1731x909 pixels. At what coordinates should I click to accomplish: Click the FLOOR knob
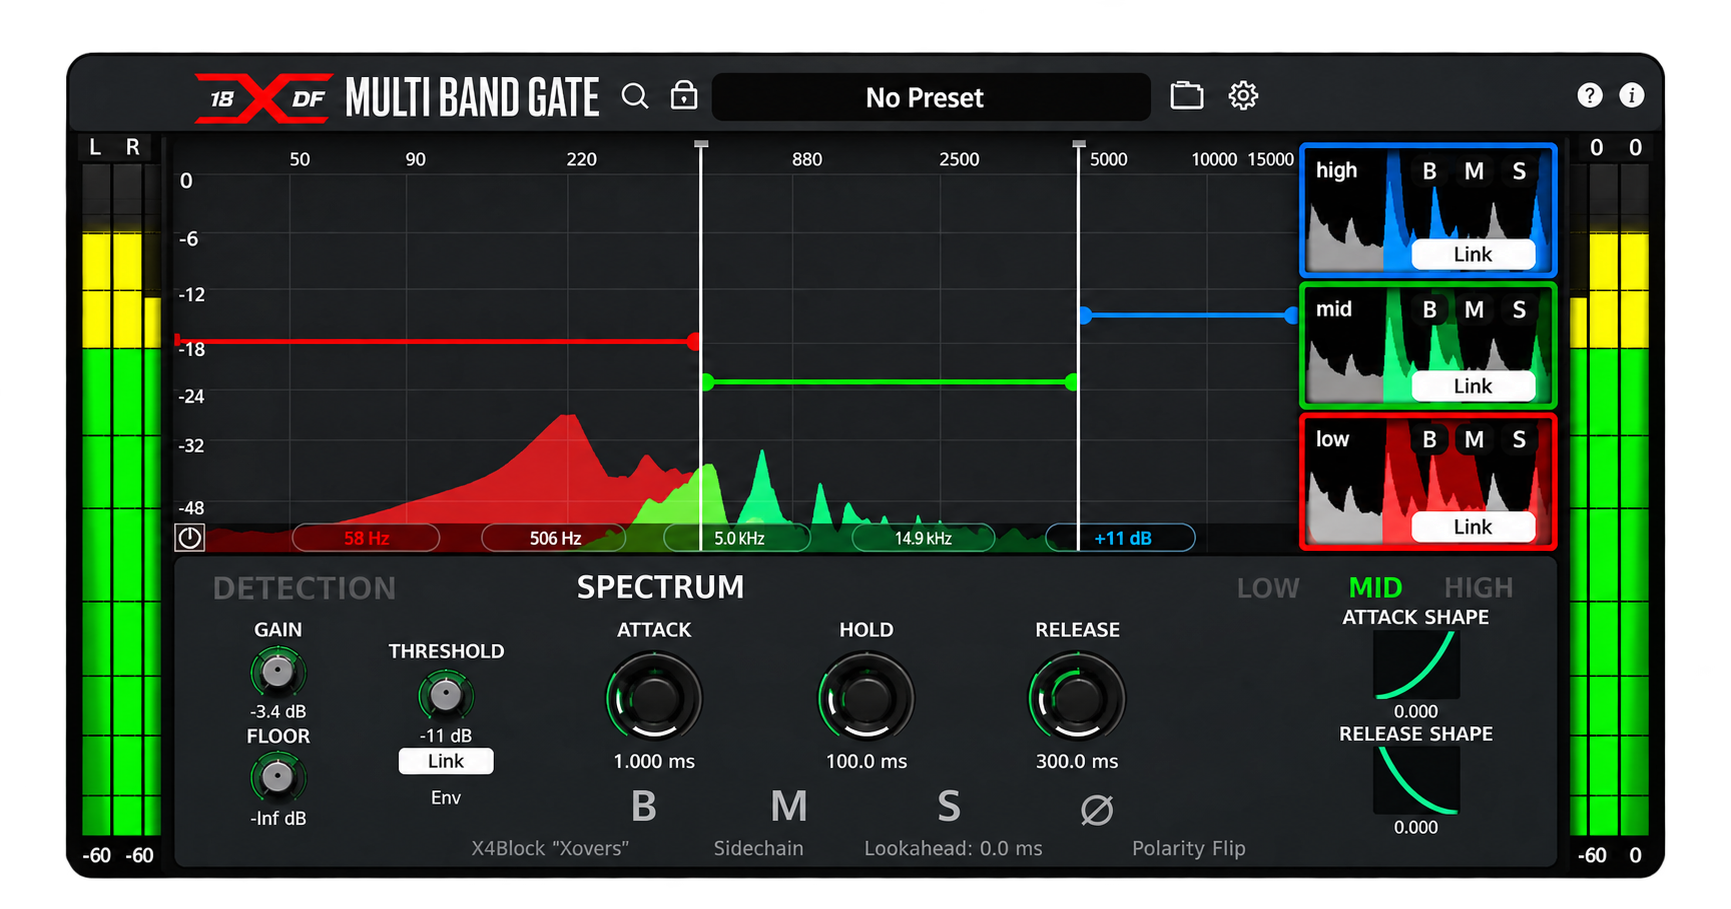tap(277, 777)
